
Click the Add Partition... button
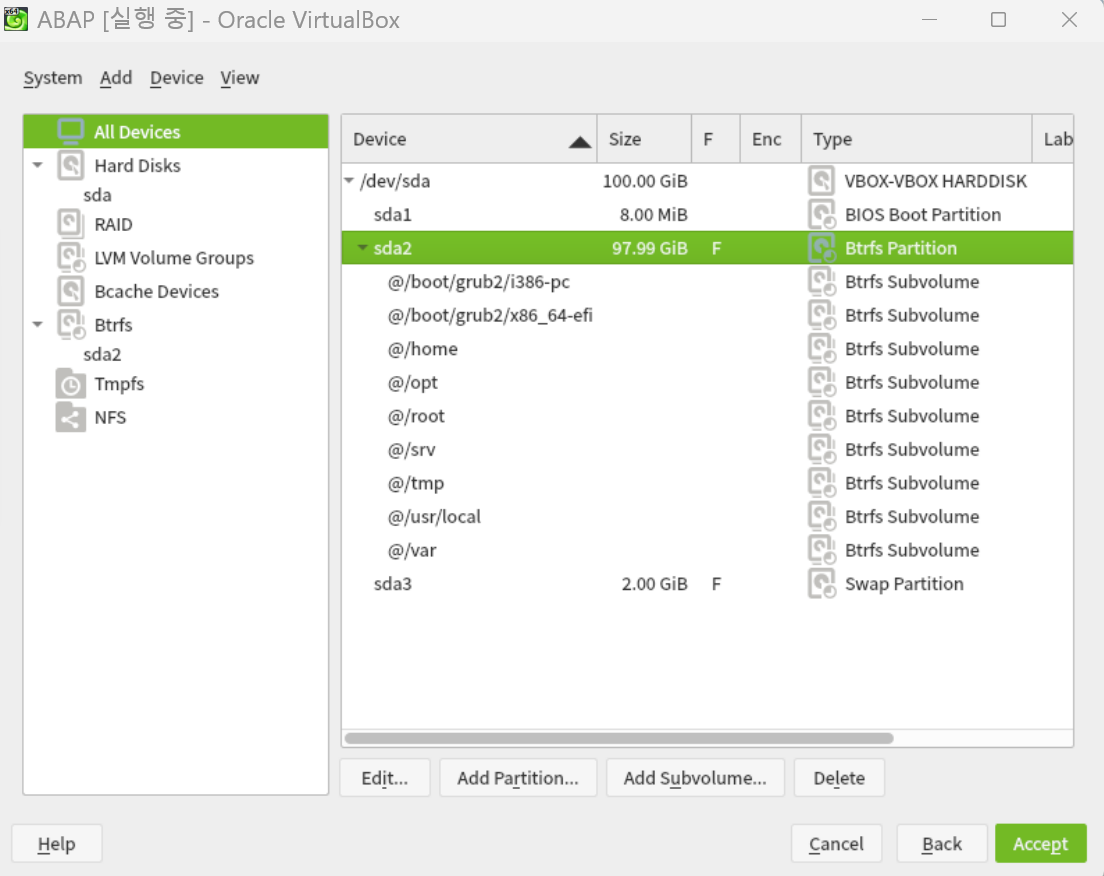click(518, 777)
